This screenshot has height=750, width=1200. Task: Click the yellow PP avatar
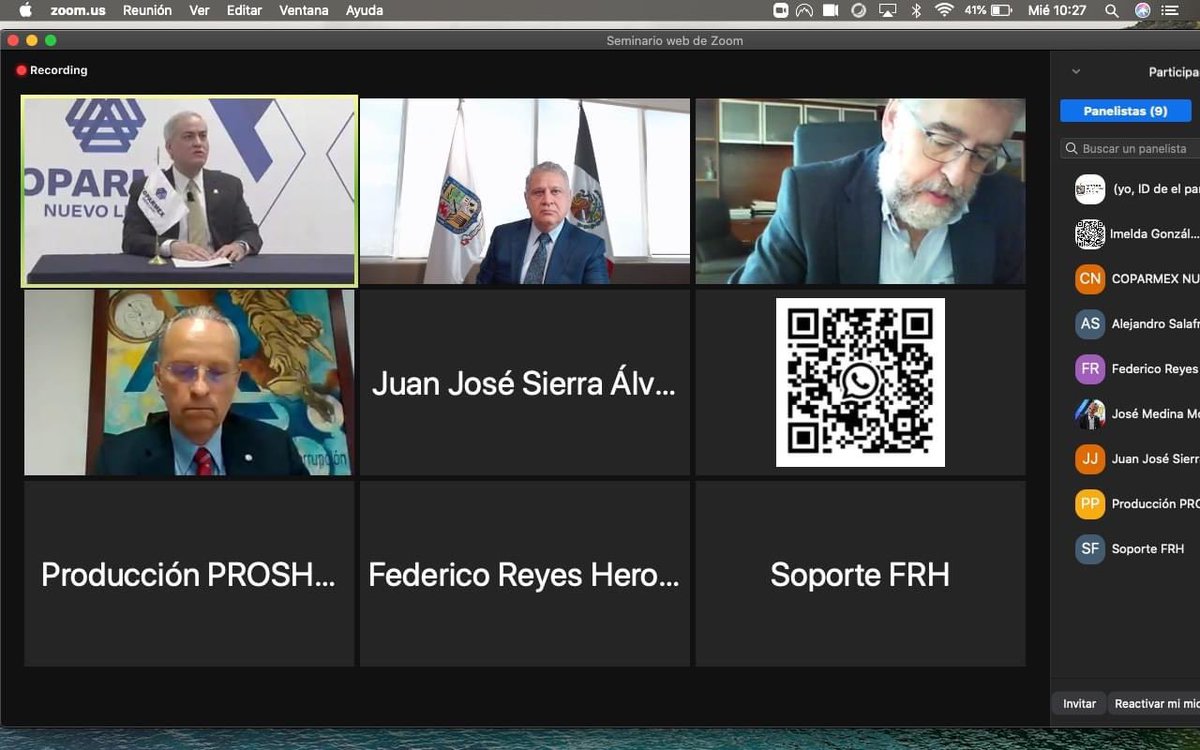(x=1090, y=504)
